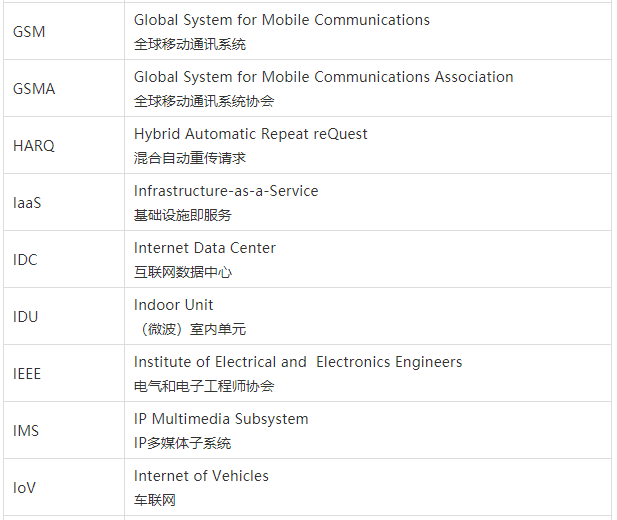Click the HARQ abbreviation cell
This screenshot has width=617, height=520.
tap(34, 146)
